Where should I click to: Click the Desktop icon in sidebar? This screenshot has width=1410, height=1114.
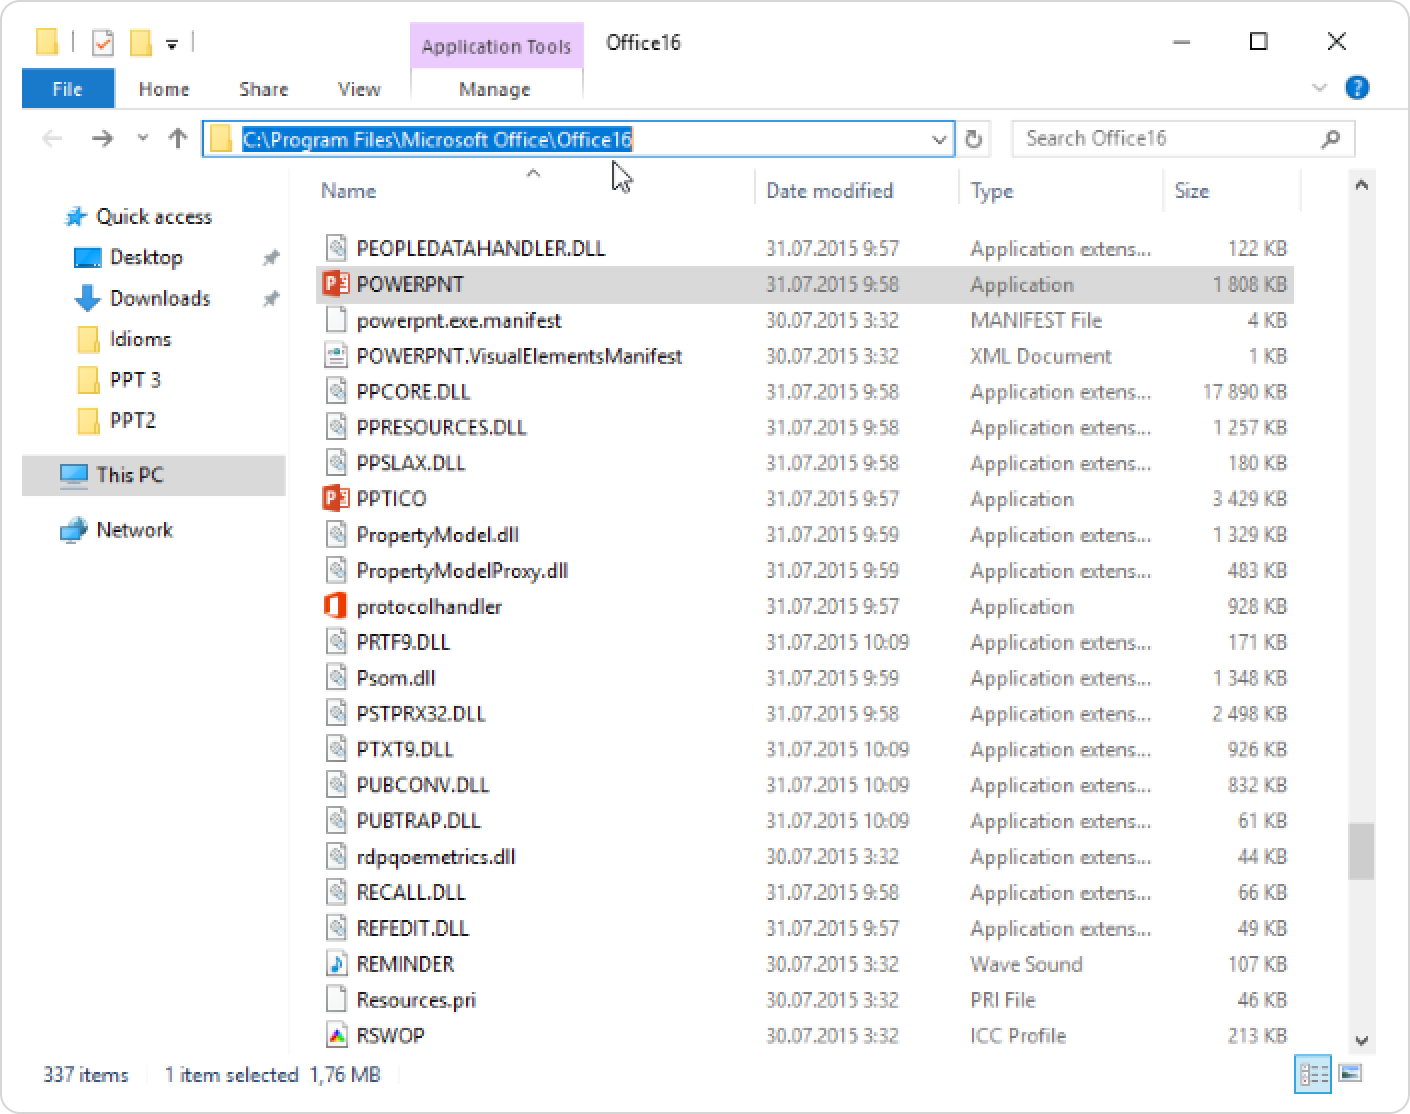pyautogui.click(x=88, y=258)
